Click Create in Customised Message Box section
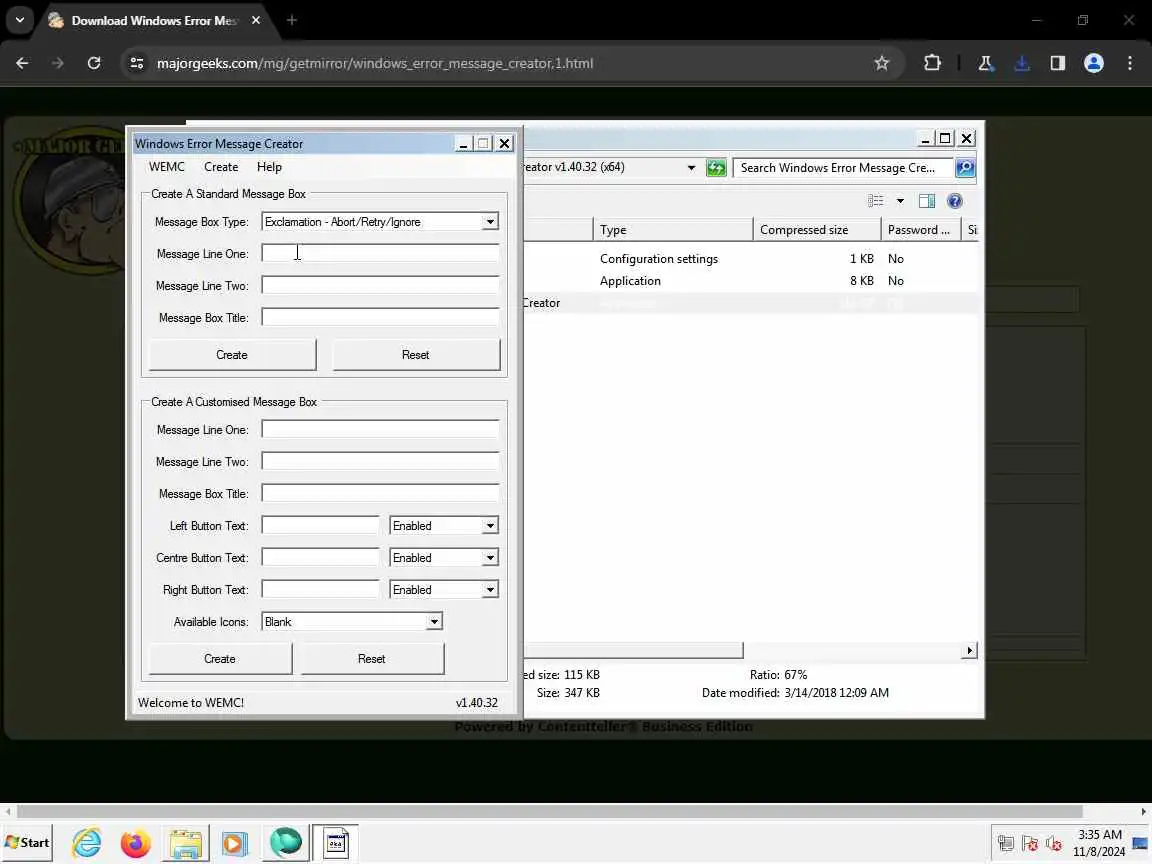This screenshot has height=864, width=1152. [x=220, y=659]
